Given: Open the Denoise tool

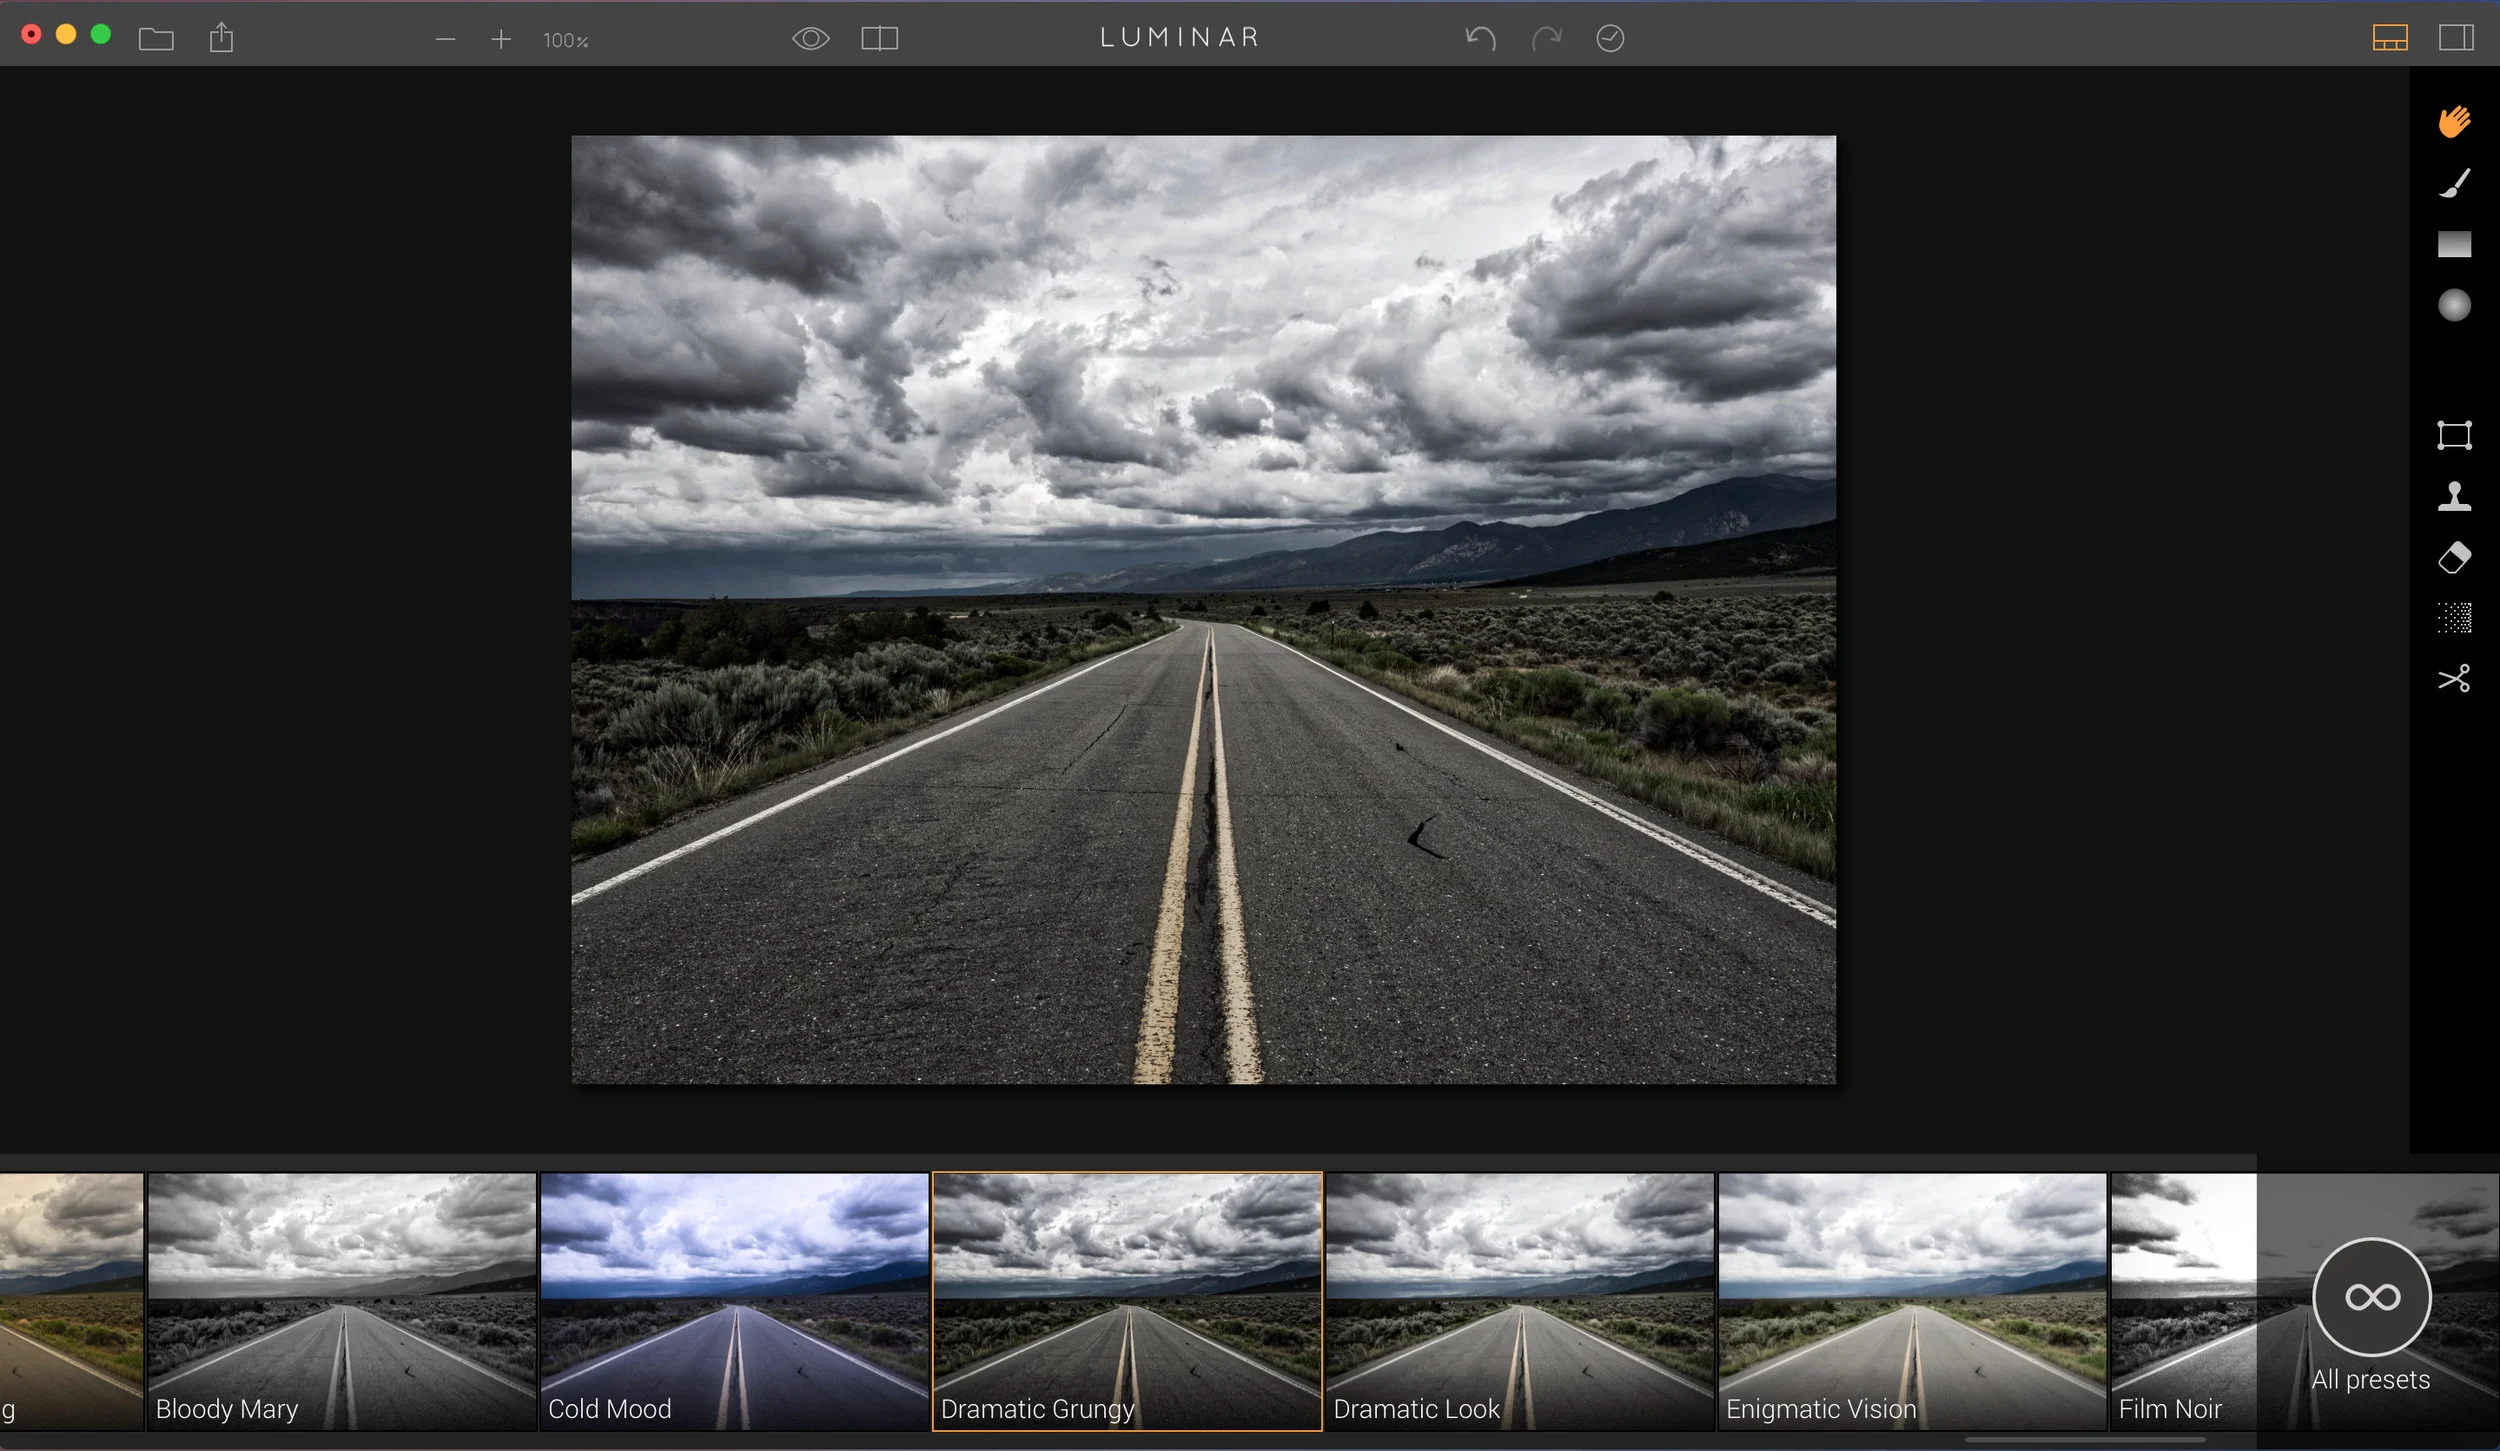Looking at the screenshot, I should (2453, 618).
